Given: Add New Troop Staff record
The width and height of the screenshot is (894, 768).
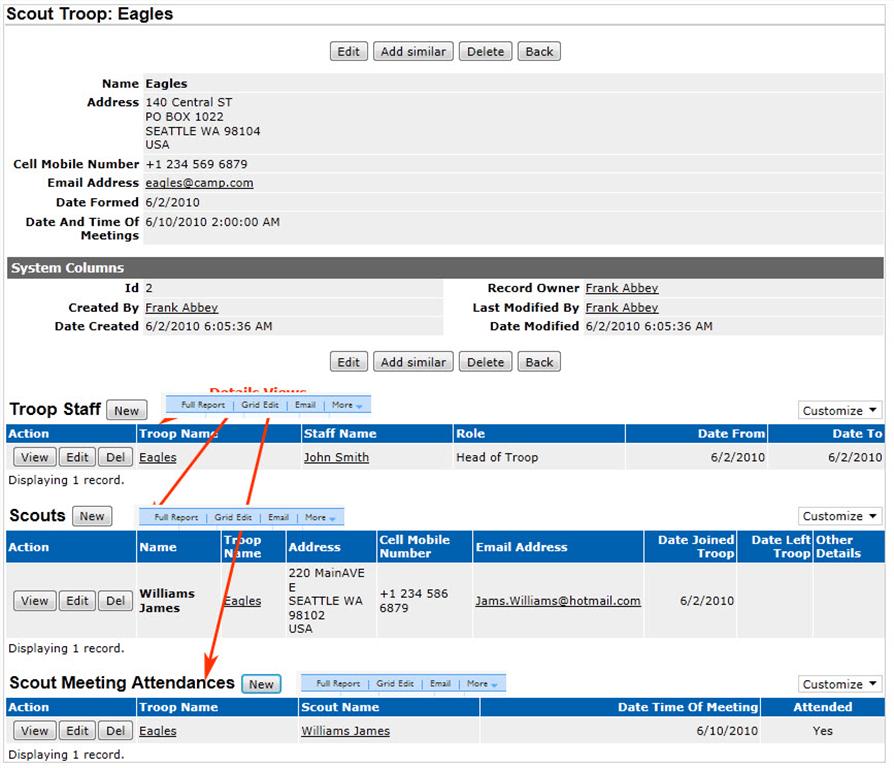Looking at the screenshot, I should (127, 410).
